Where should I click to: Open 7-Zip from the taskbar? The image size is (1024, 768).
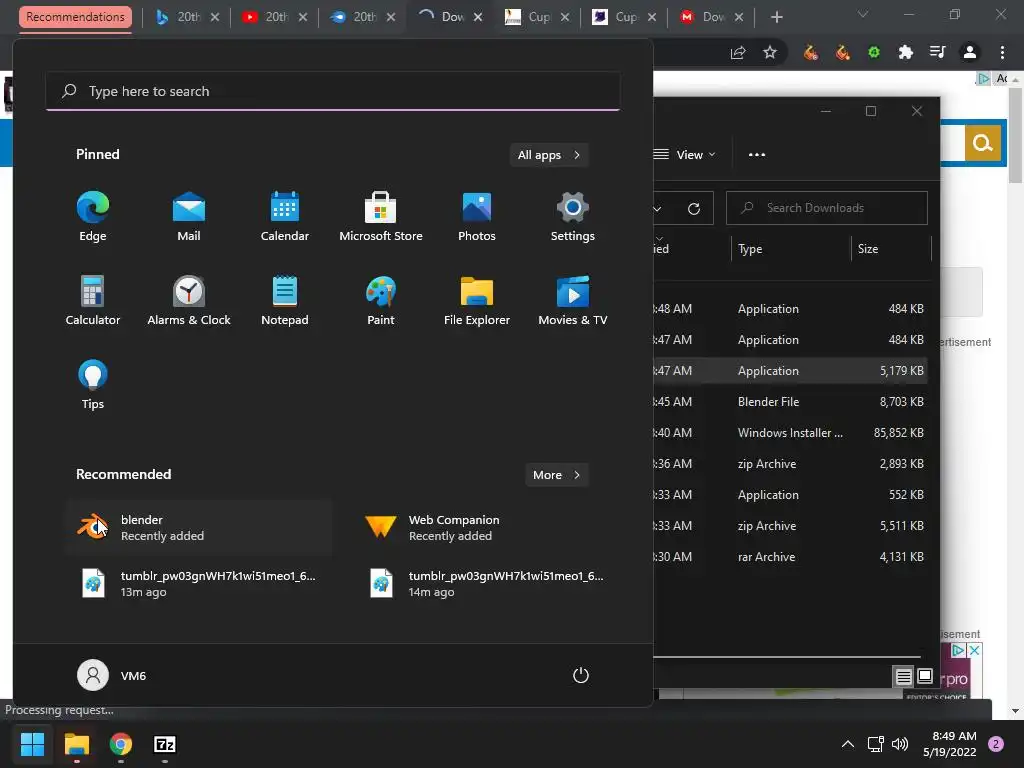165,744
